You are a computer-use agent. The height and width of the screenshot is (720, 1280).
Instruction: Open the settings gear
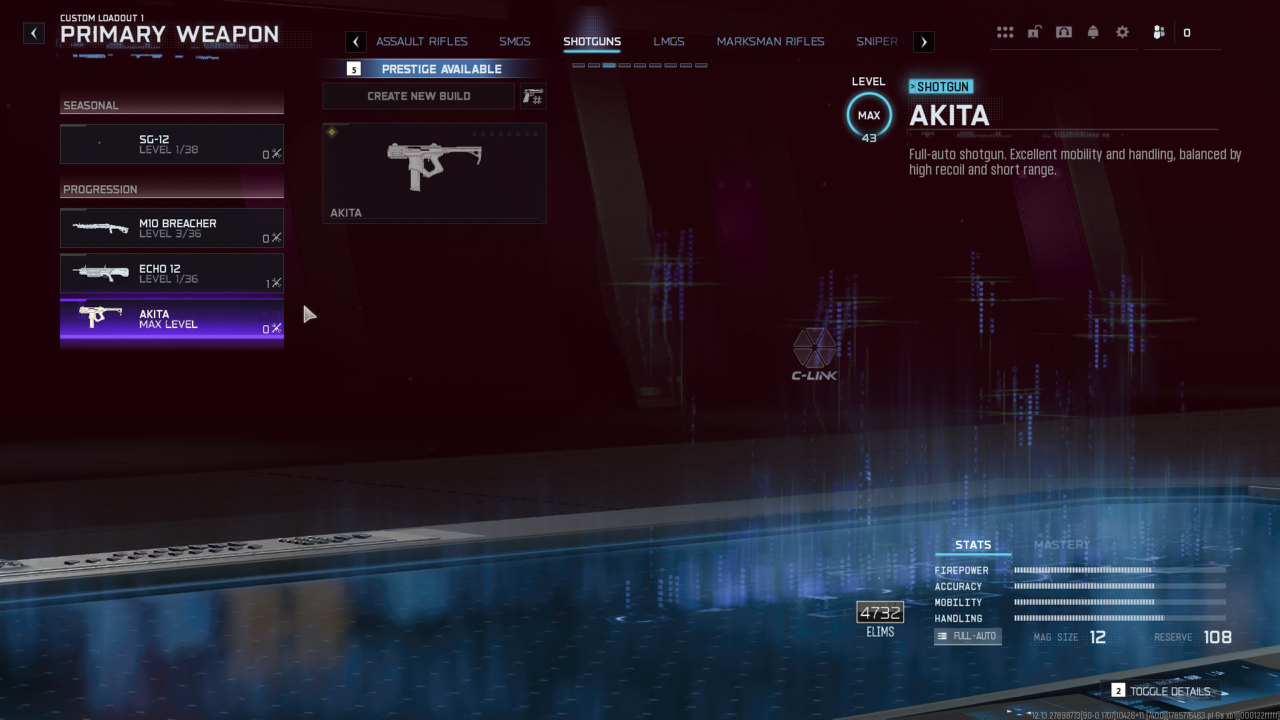1122,32
